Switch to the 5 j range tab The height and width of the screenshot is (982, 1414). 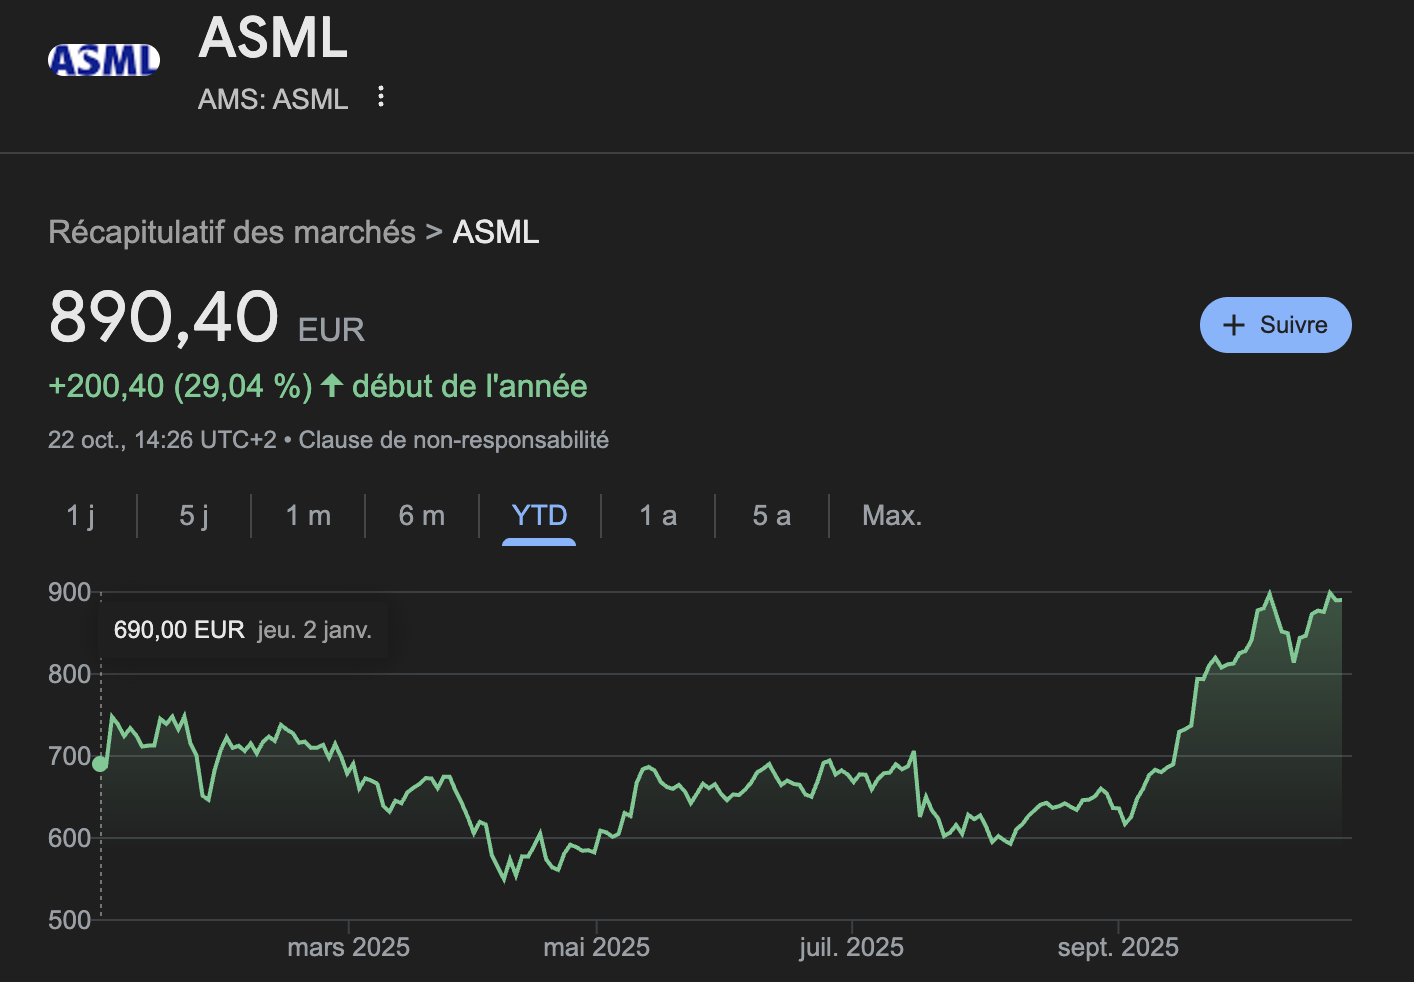click(x=194, y=516)
